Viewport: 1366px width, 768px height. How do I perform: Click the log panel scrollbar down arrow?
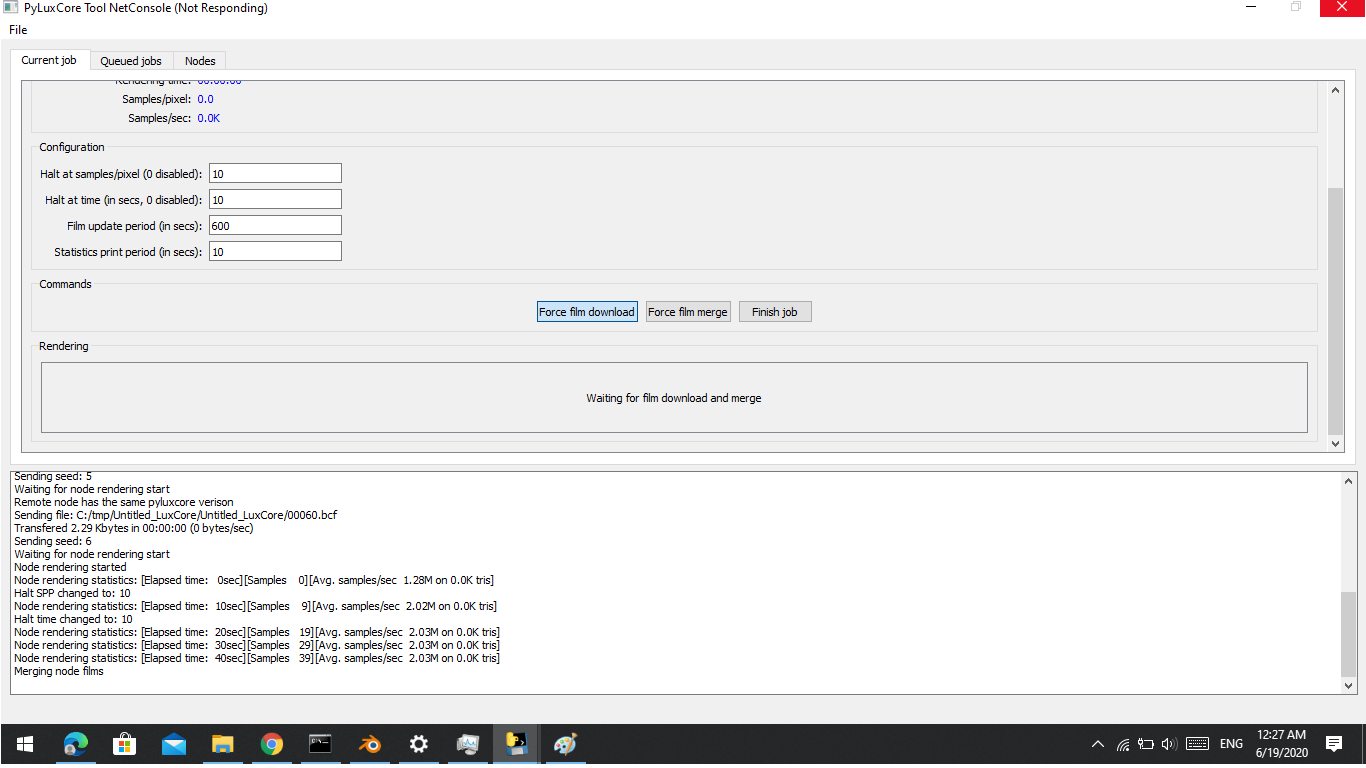(1349, 686)
